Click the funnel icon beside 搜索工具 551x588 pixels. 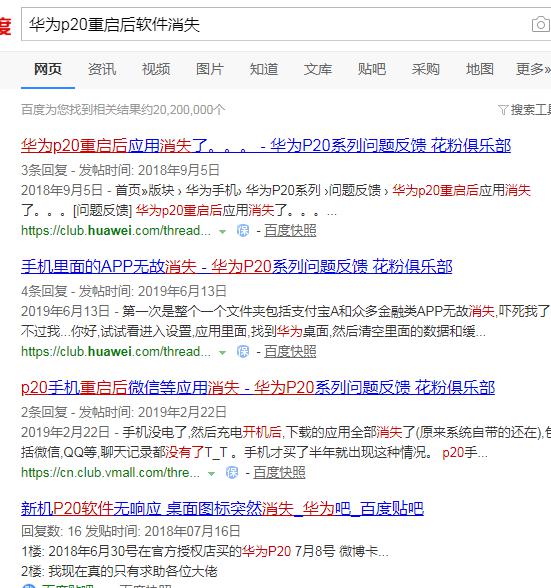click(x=503, y=110)
